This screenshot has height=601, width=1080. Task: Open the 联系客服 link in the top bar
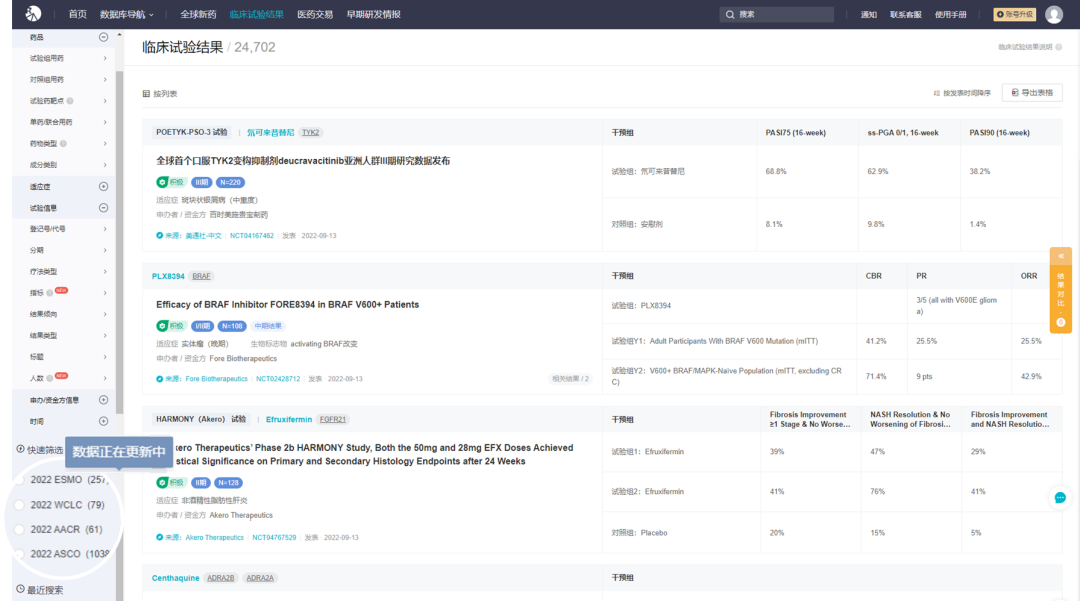pyautogui.click(x=906, y=14)
